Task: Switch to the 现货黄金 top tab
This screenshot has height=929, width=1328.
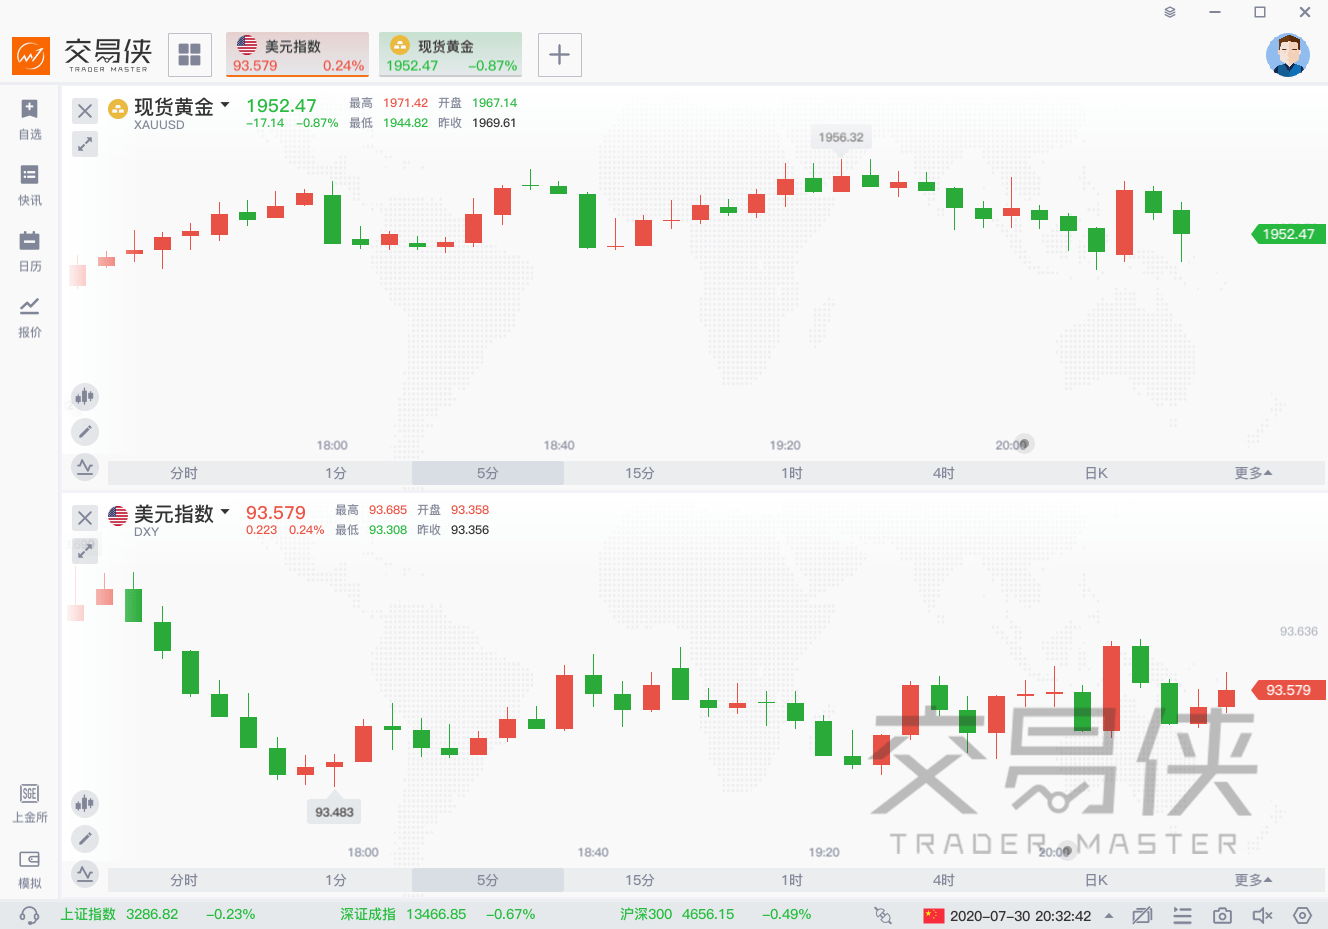Action: (451, 54)
